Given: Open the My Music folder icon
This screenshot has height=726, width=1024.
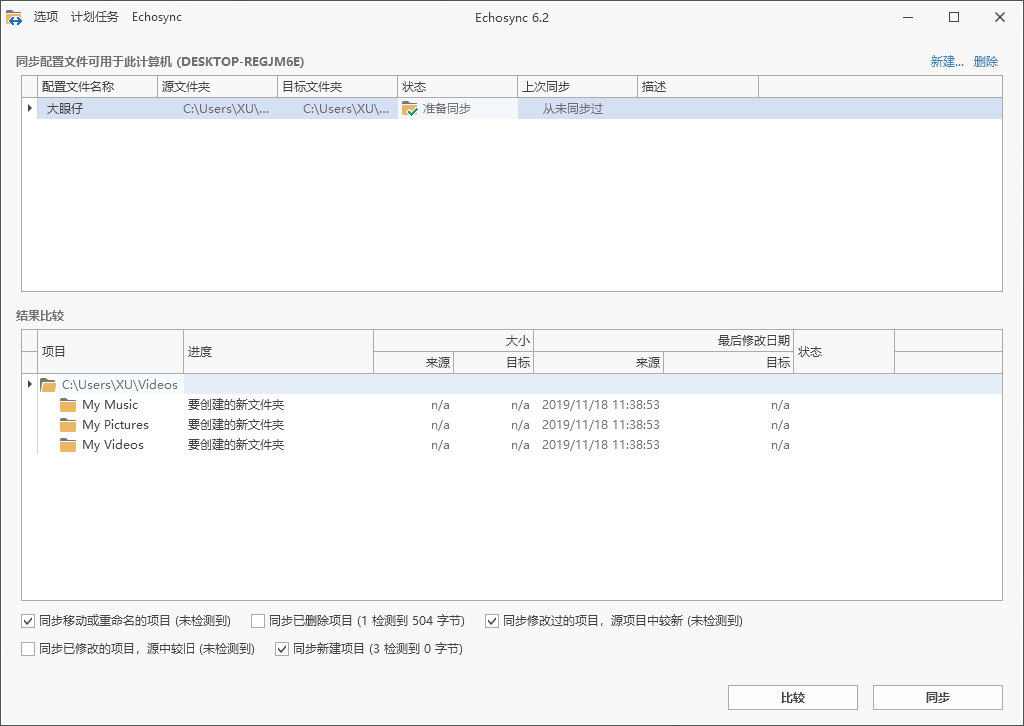Looking at the screenshot, I should coord(66,404).
